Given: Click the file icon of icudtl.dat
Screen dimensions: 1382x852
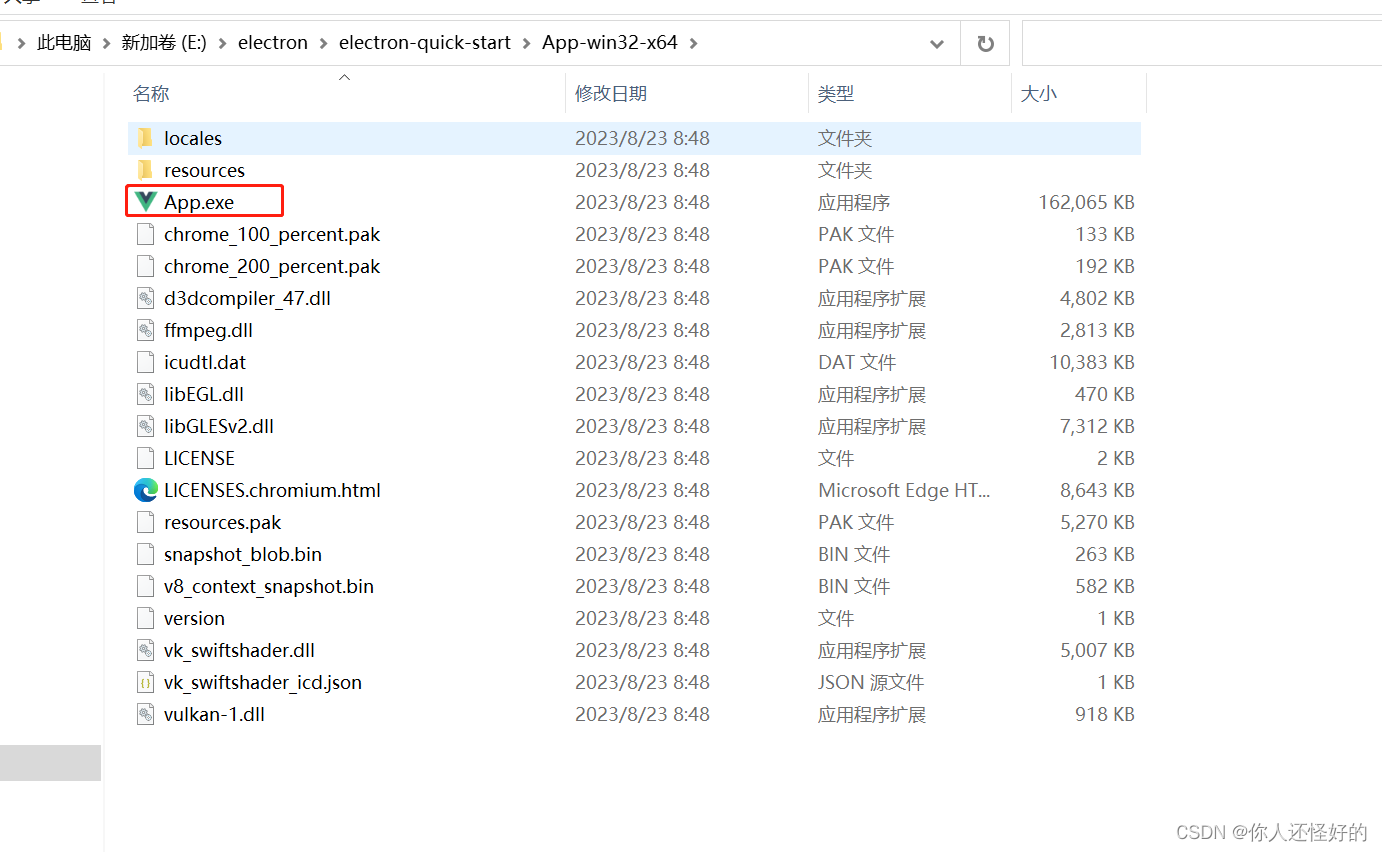Looking at the screenshot, I should point(146,362).
